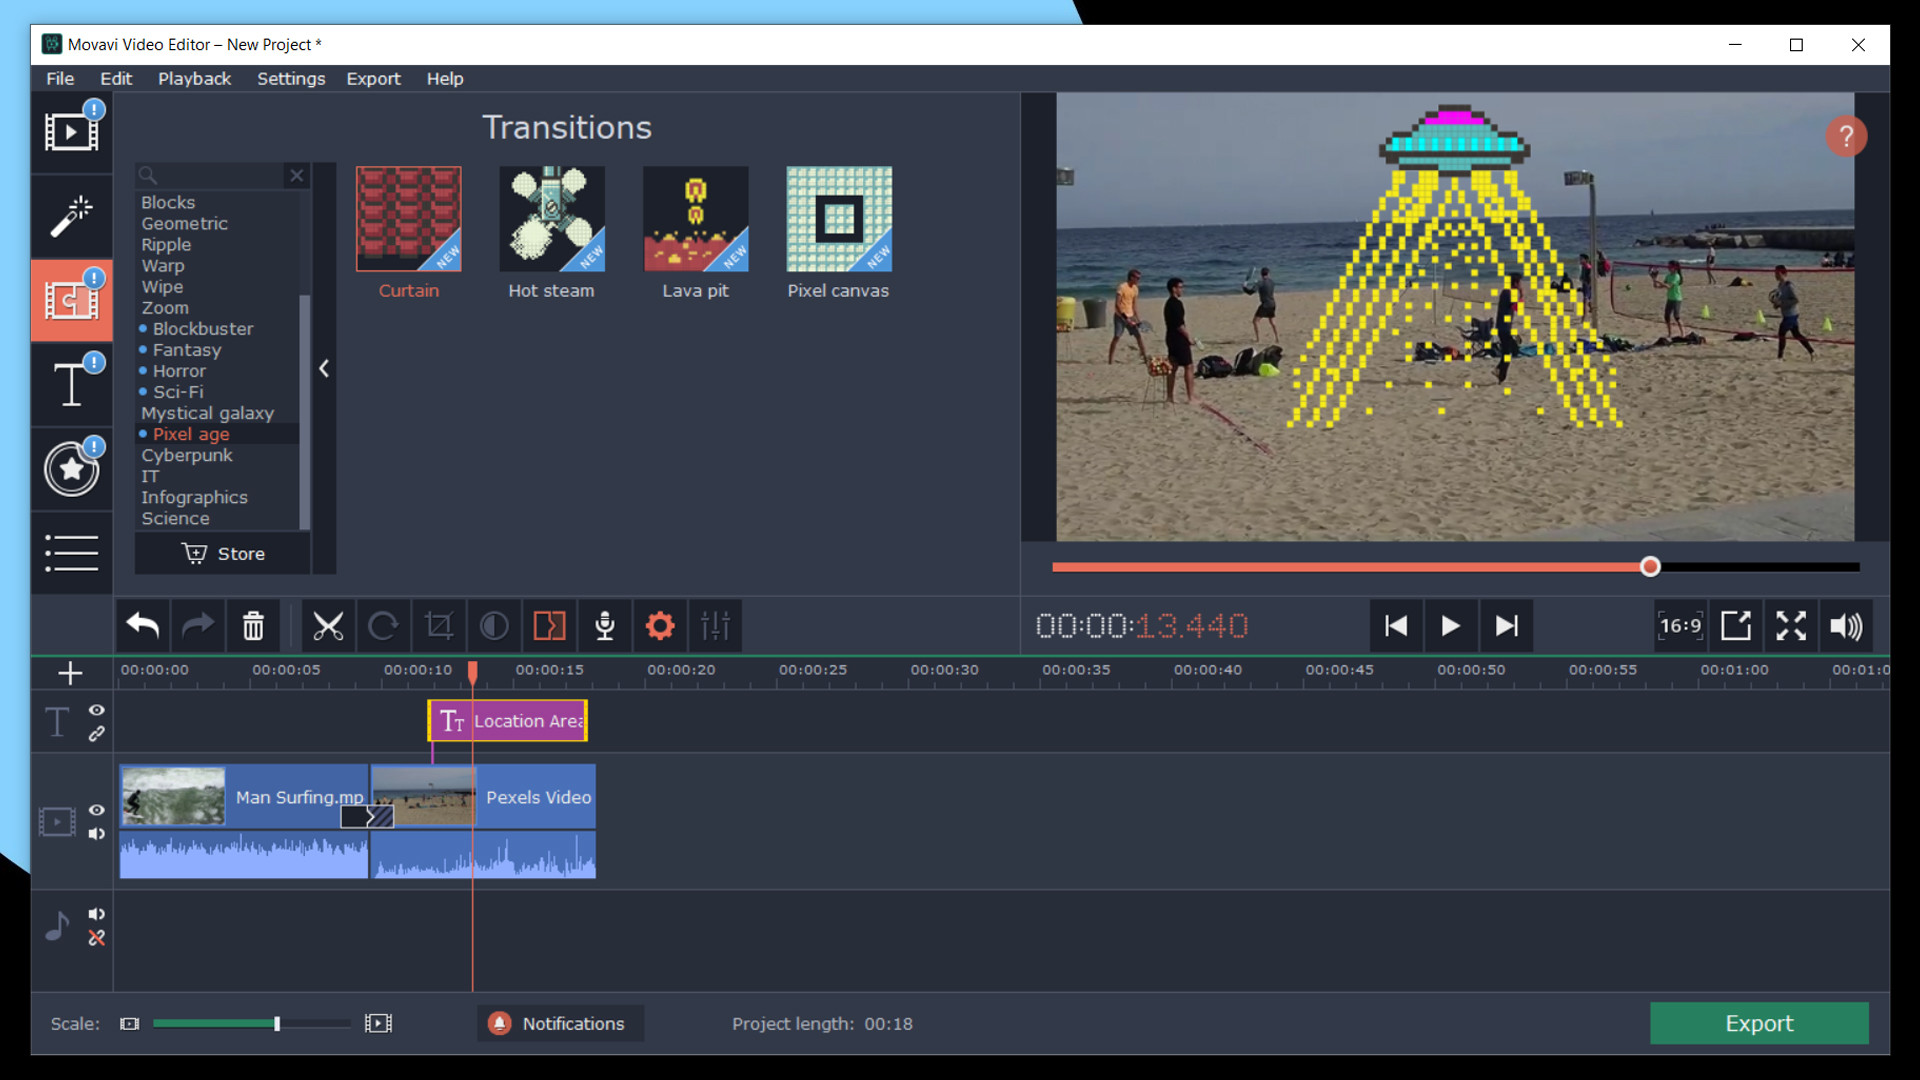Image resolution: width=1920 pixels, height=1080 pixels.
Task: Click the Crop tool icon
Action: pyautogui.click(x=440, y=625)
